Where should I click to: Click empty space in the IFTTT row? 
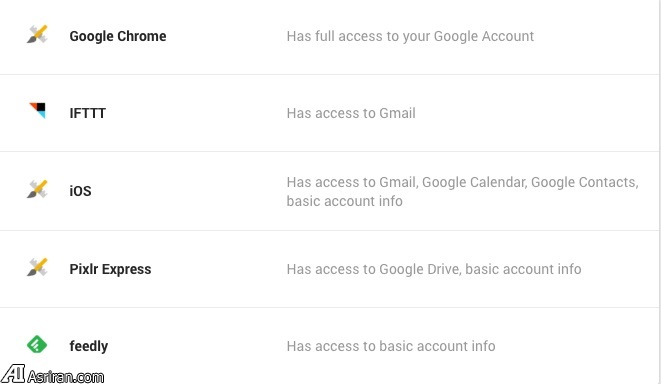point(535,113)
